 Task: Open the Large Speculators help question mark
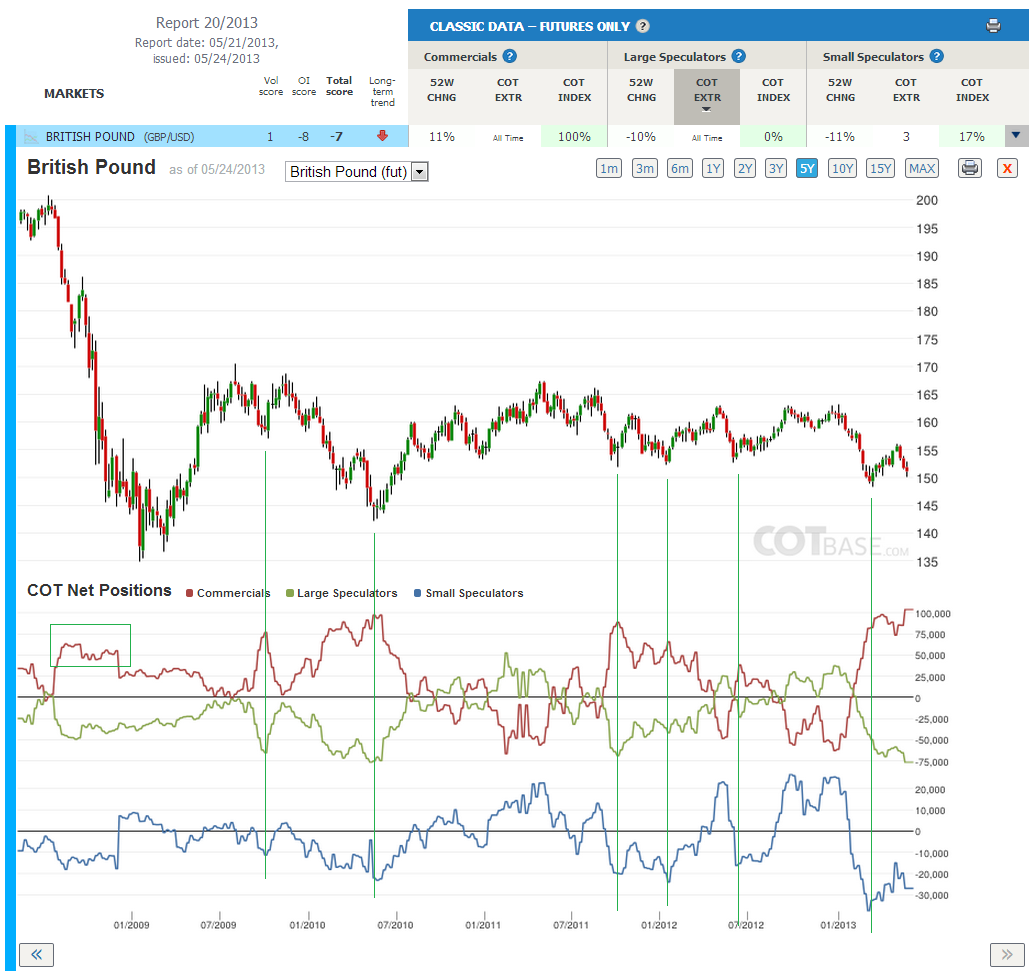tap(739, 56)
